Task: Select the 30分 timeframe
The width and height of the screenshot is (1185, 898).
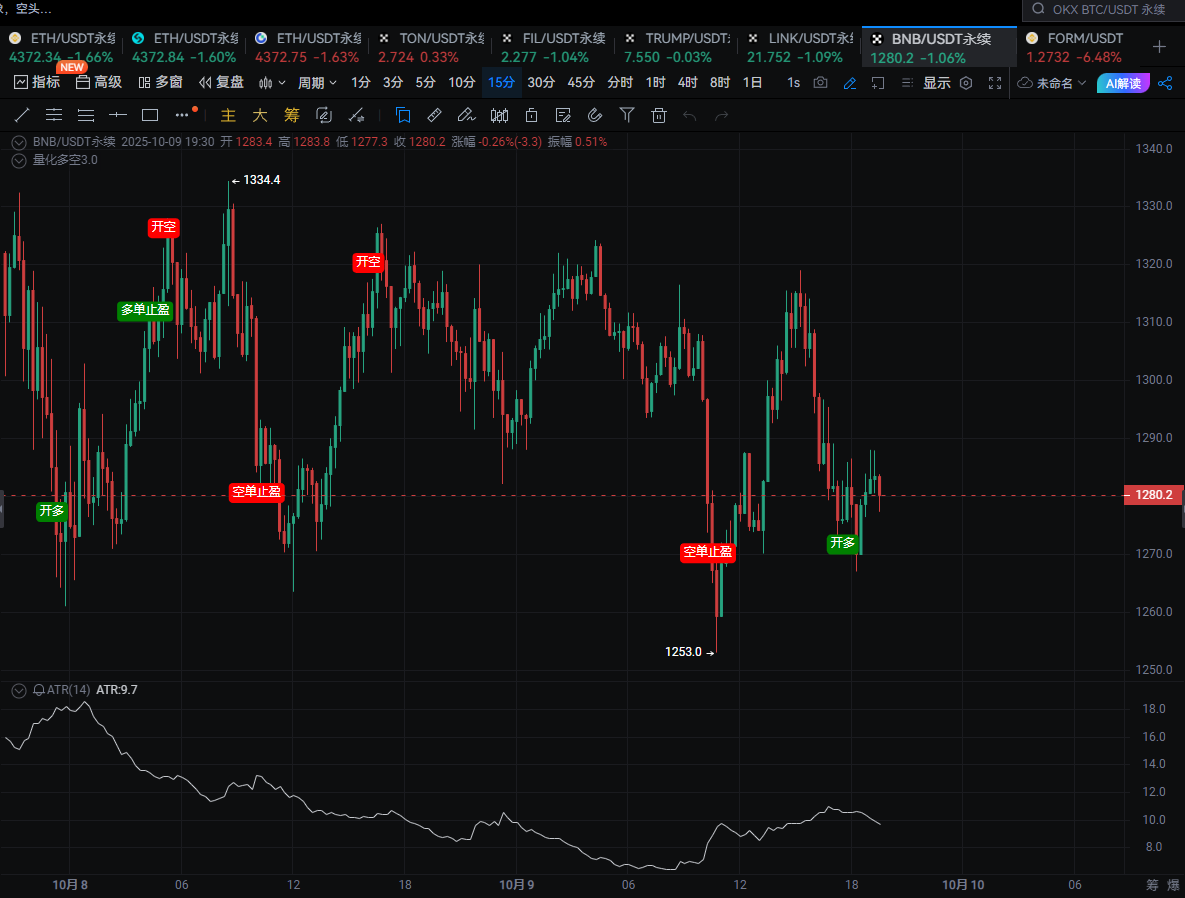Action: (541, 83)
